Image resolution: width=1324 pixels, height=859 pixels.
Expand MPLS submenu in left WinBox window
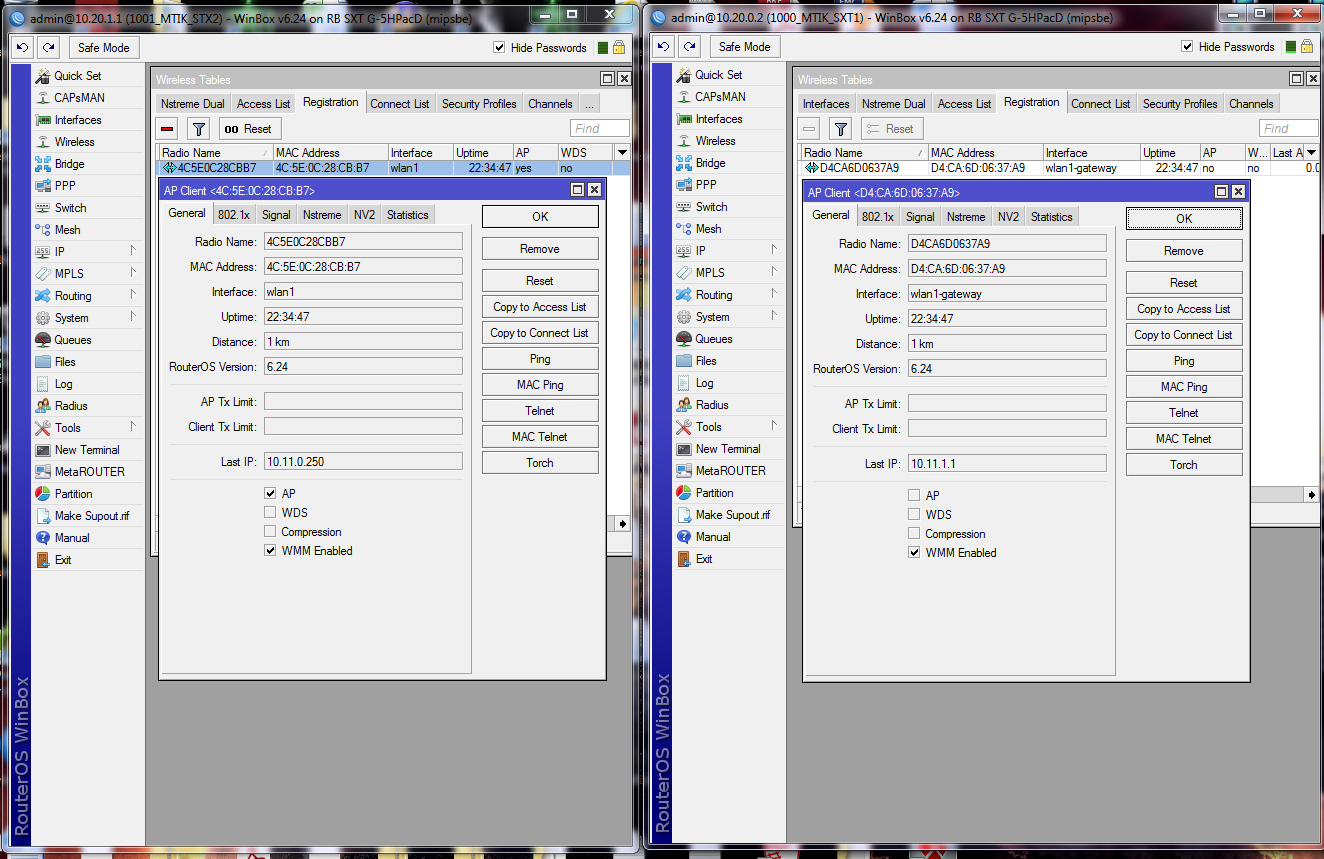click(133, 274)
